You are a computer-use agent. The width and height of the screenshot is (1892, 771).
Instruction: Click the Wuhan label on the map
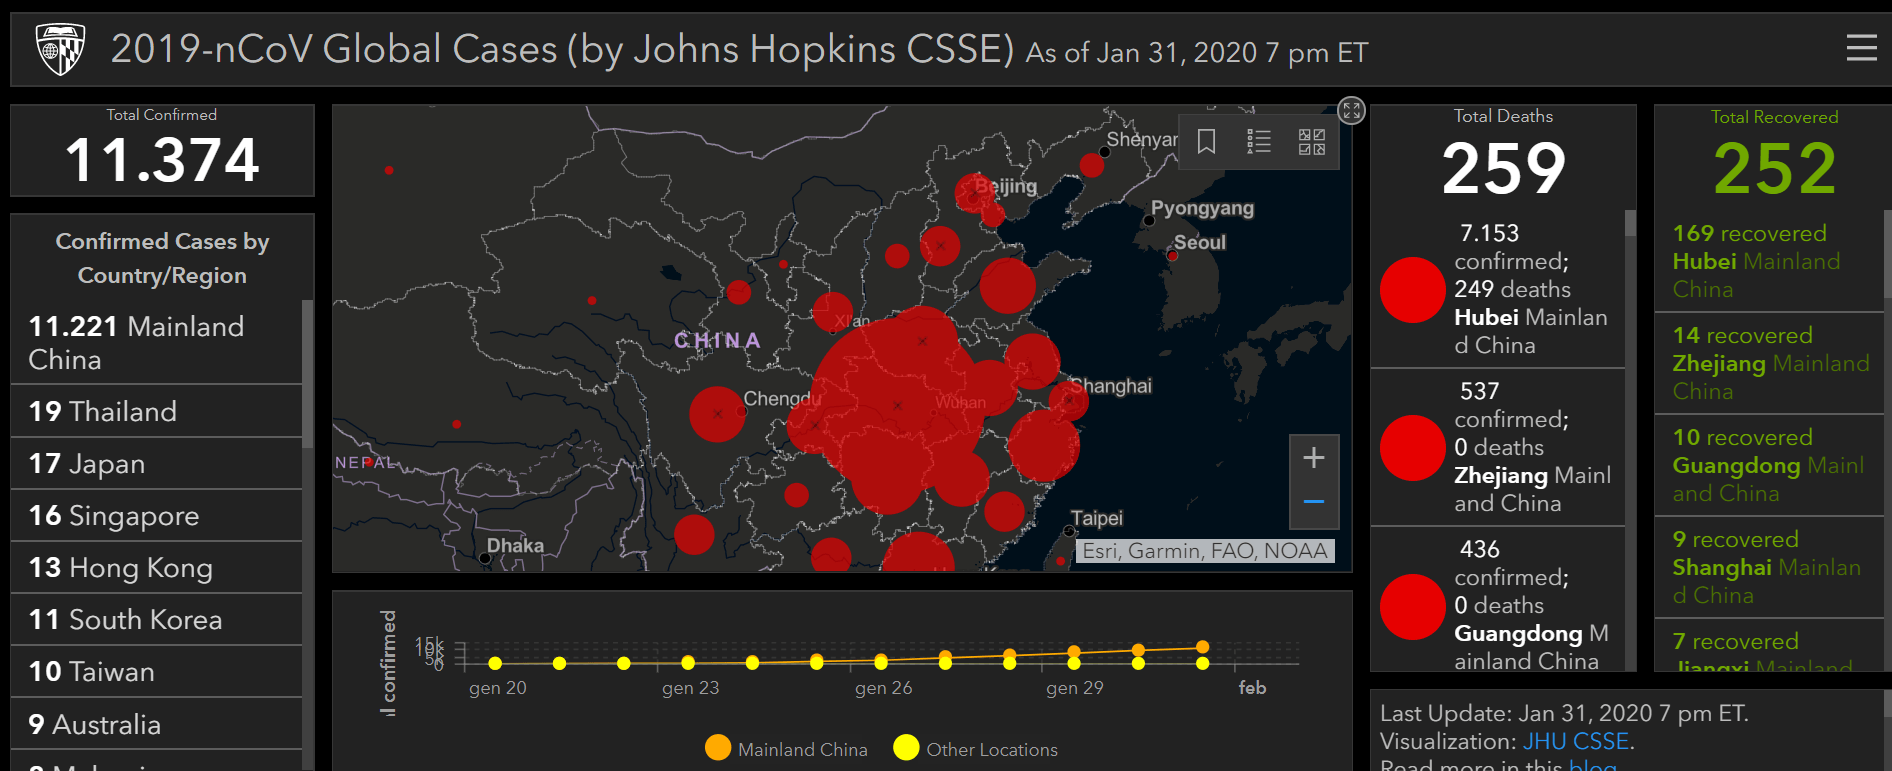coord(960,403)
